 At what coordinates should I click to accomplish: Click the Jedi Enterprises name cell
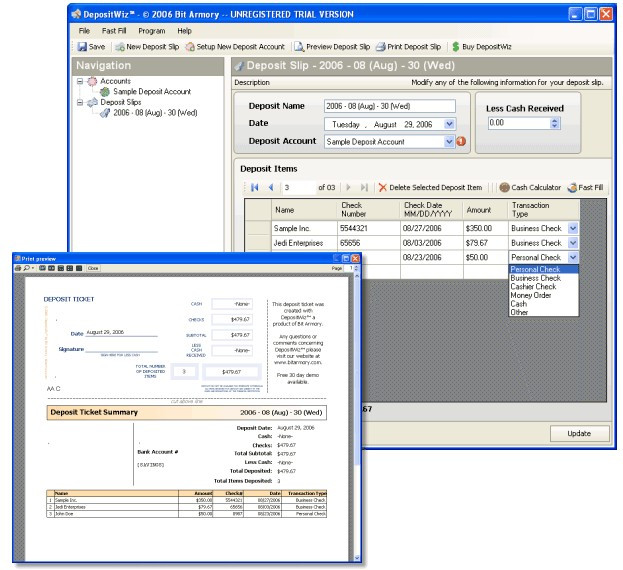[x=304, y=243]
